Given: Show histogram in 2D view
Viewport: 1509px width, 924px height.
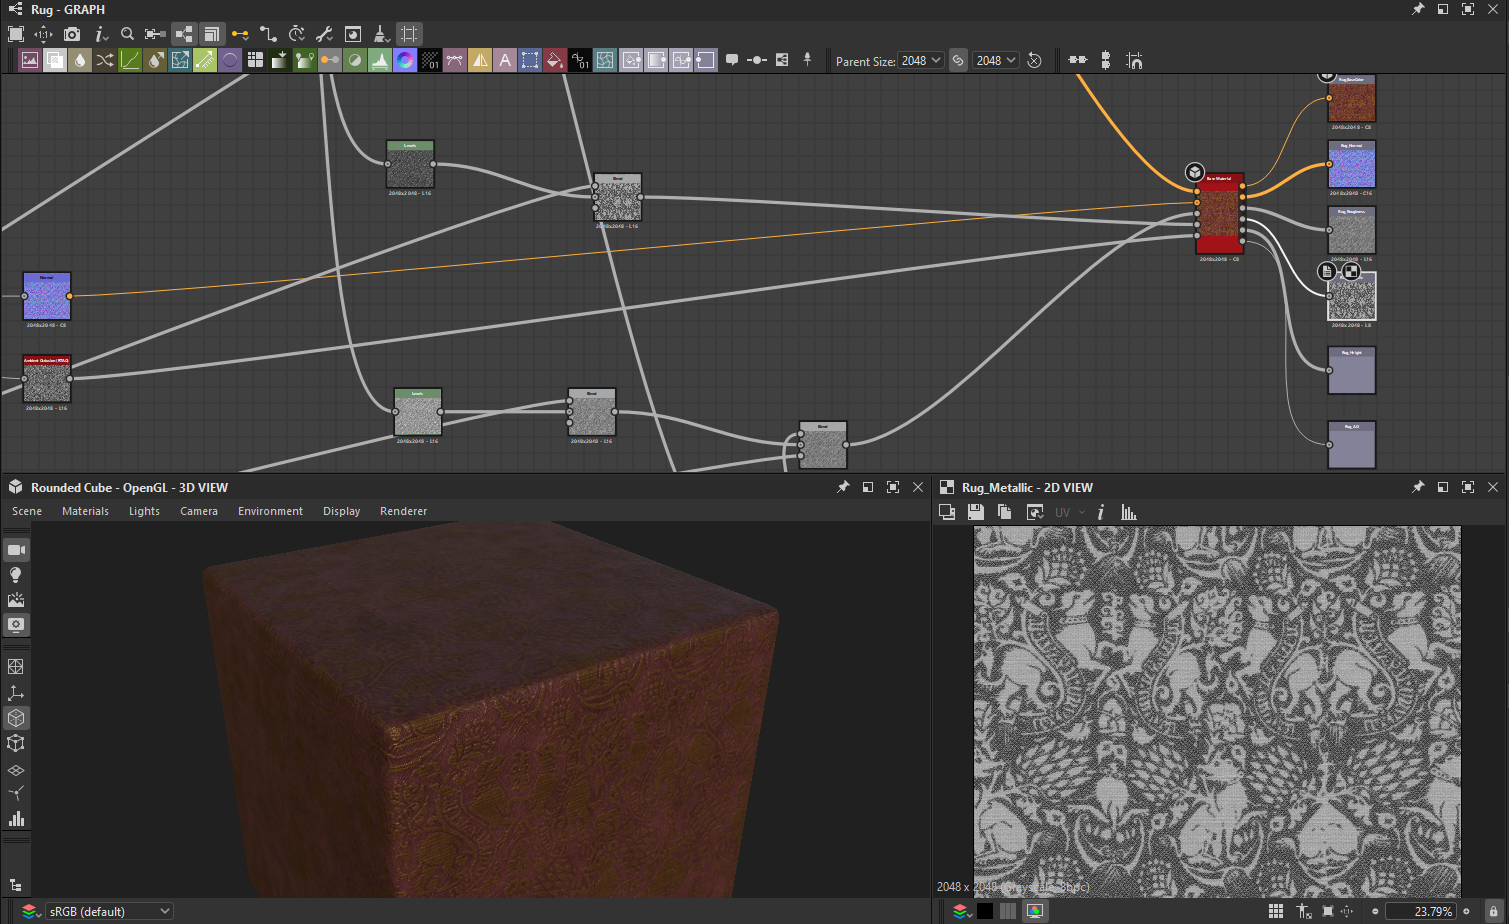Looking at the screenshot, I should coord(1129,512).
